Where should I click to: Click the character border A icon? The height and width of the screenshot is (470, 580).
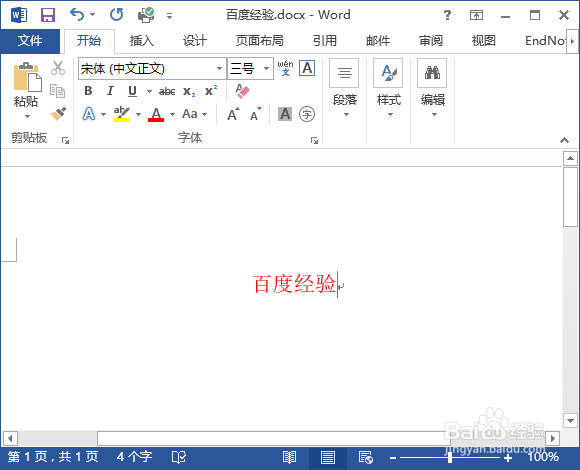tap(307, 68)
